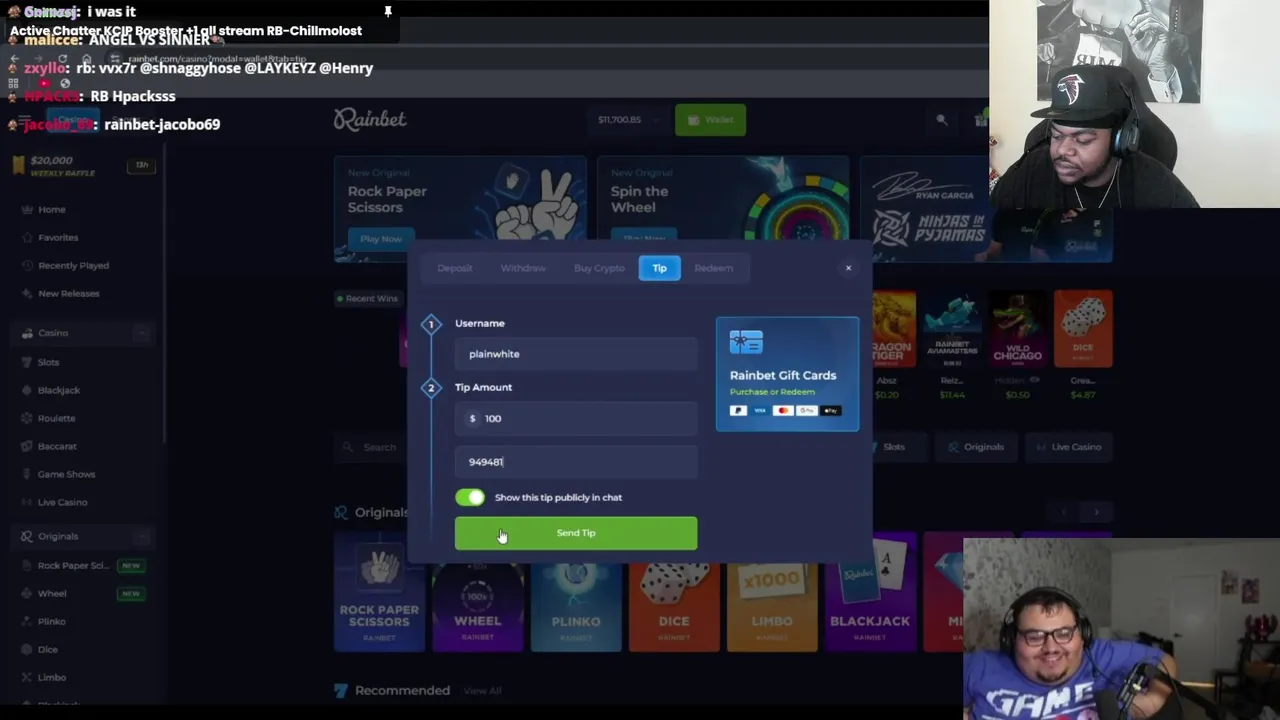Select the Originals filter tab
This screenshot has height=720, width=1280.
(975, 447)
